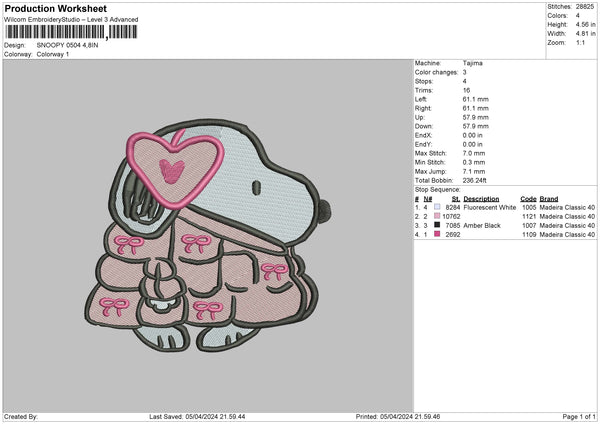Click stitch count "7085" in stop sequence
This screenshot has height=424, width=600.
point(453,225)
